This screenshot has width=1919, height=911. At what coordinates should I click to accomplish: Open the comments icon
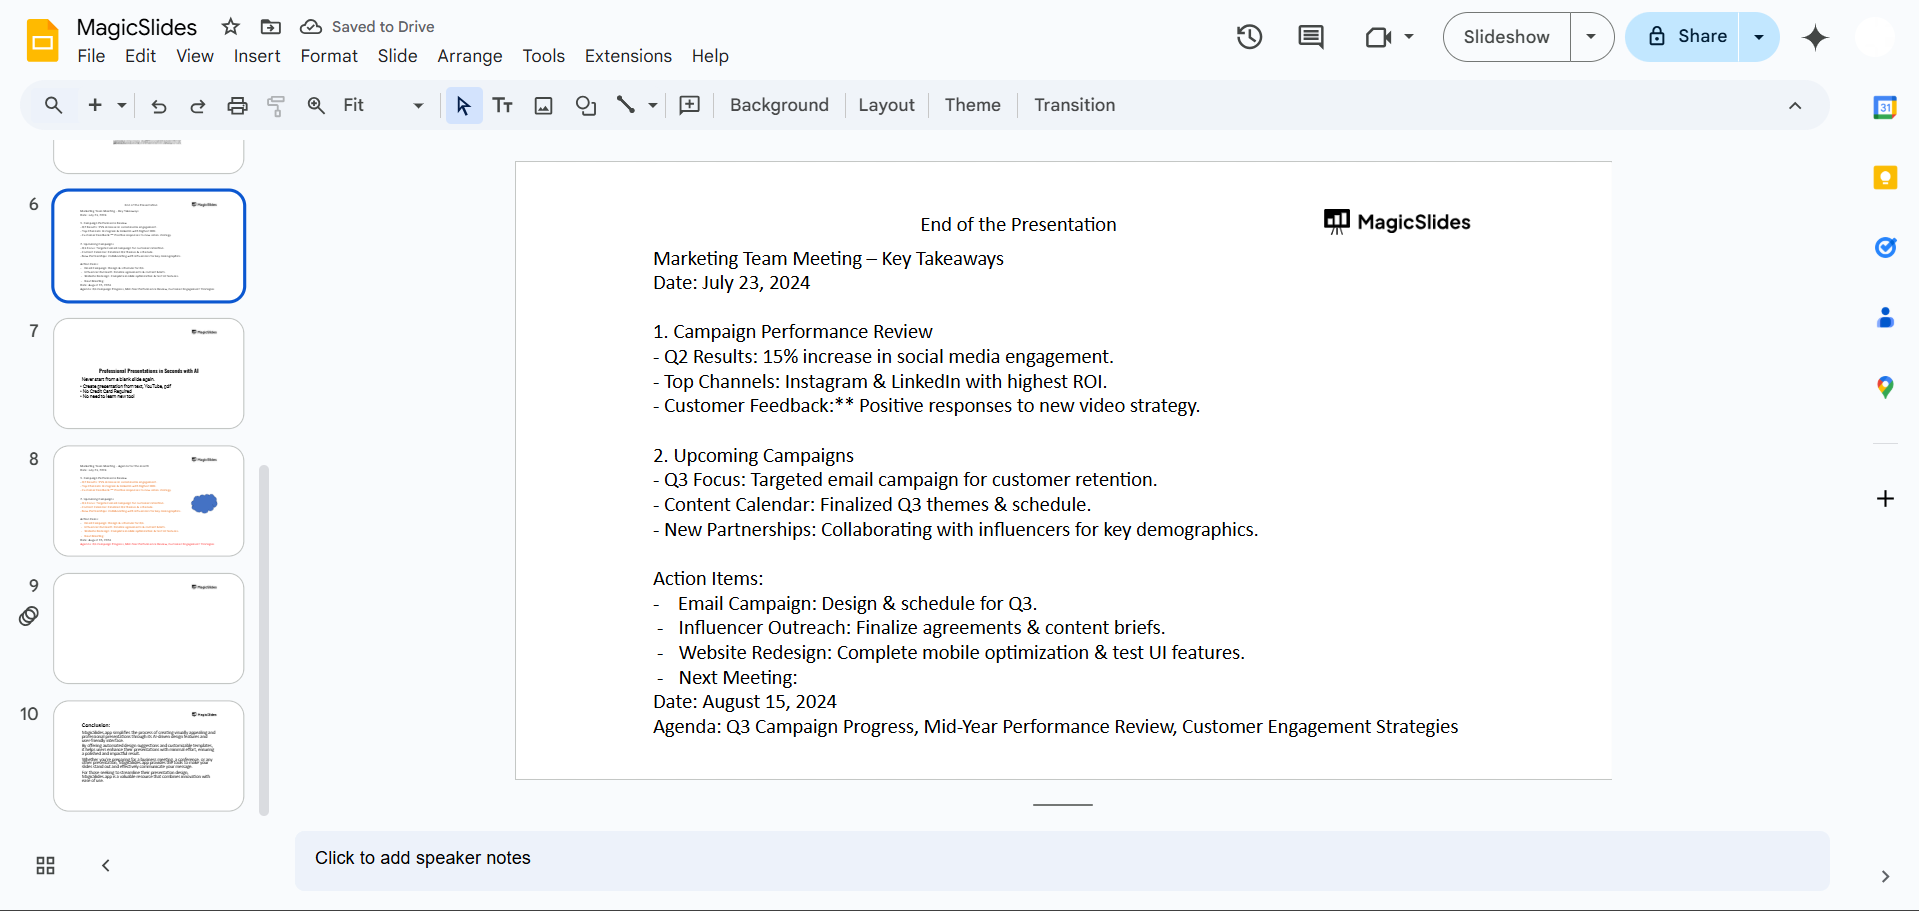tap(1310, 37)
